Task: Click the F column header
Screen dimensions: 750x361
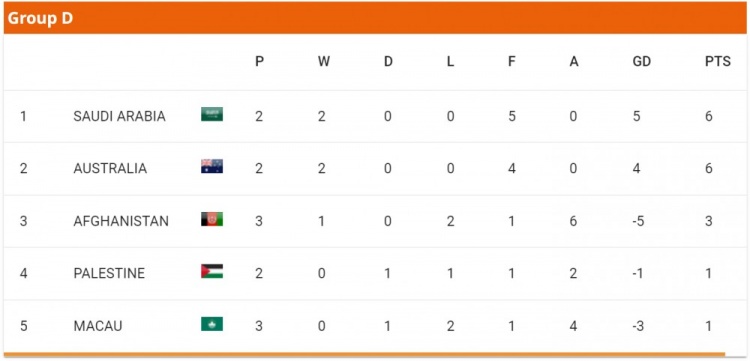Action: tap(512, 61)
